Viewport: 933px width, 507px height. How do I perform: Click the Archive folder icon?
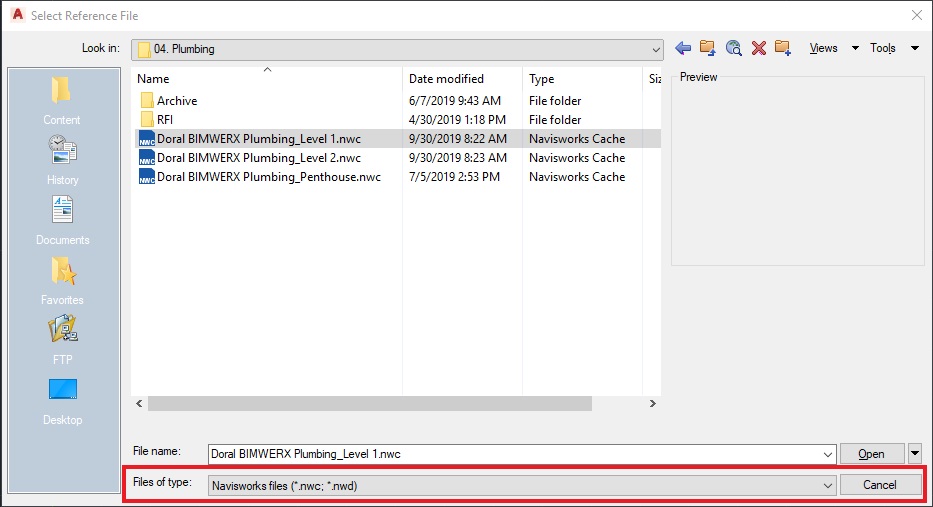point(147,101)
